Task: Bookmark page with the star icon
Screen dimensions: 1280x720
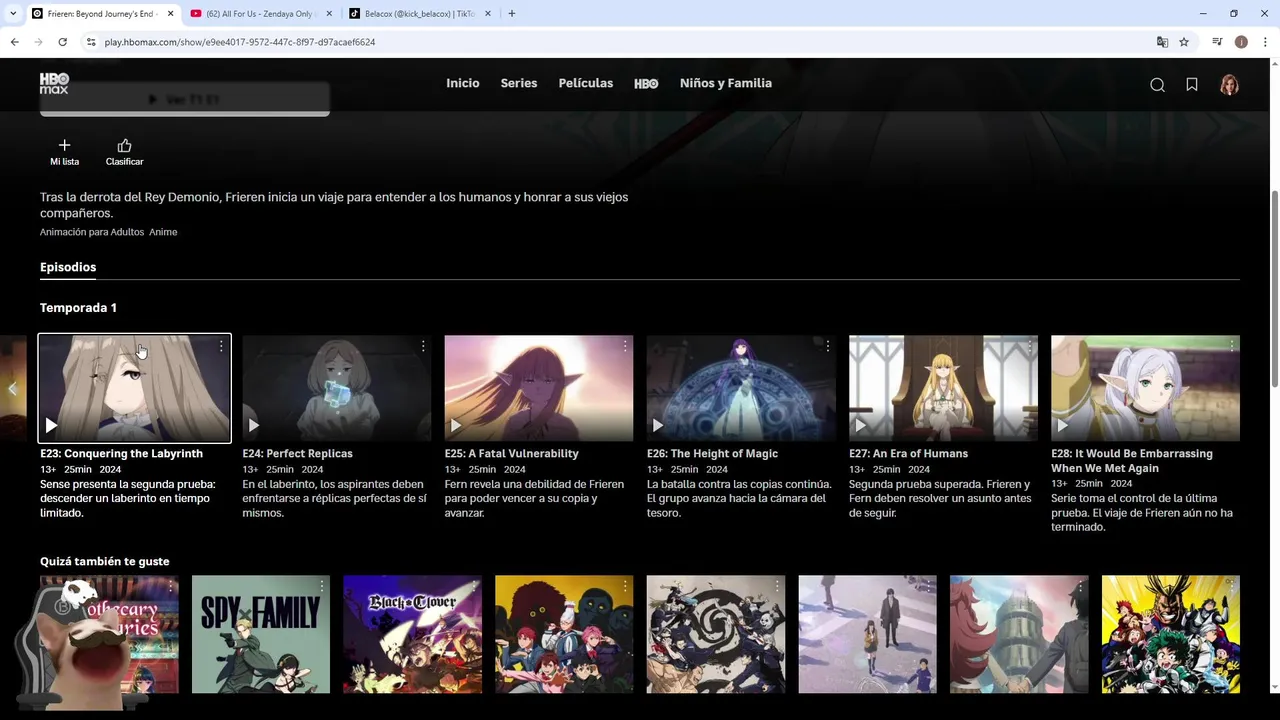Action: (x=1184, y=42)
